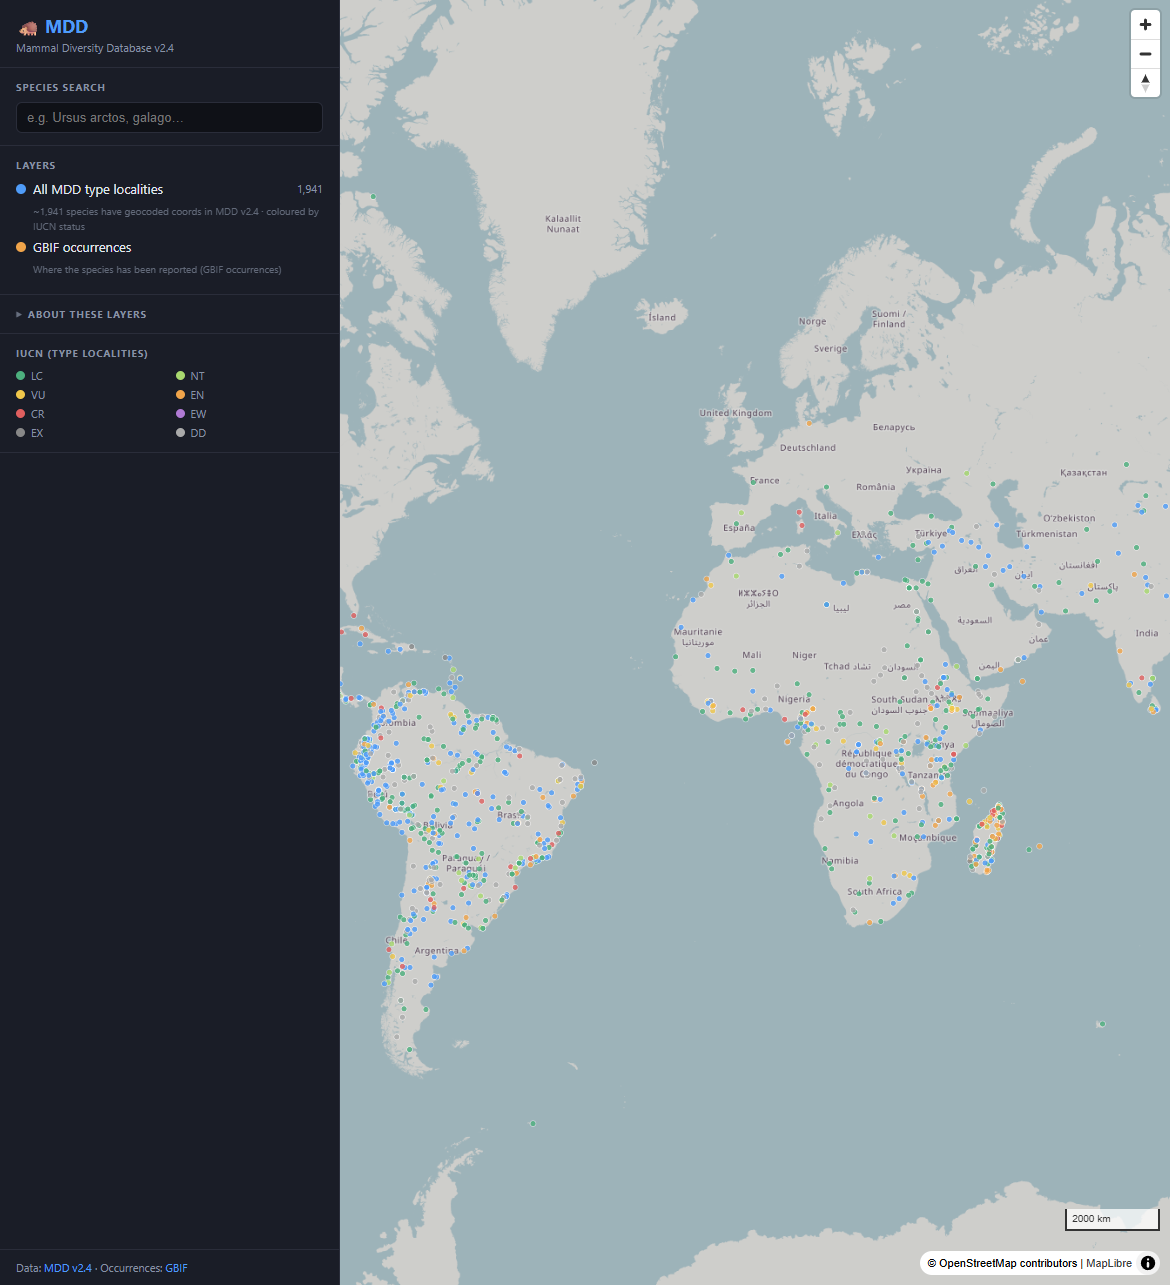
Task: Click the Angola map label
Action: tap(848, 804)
